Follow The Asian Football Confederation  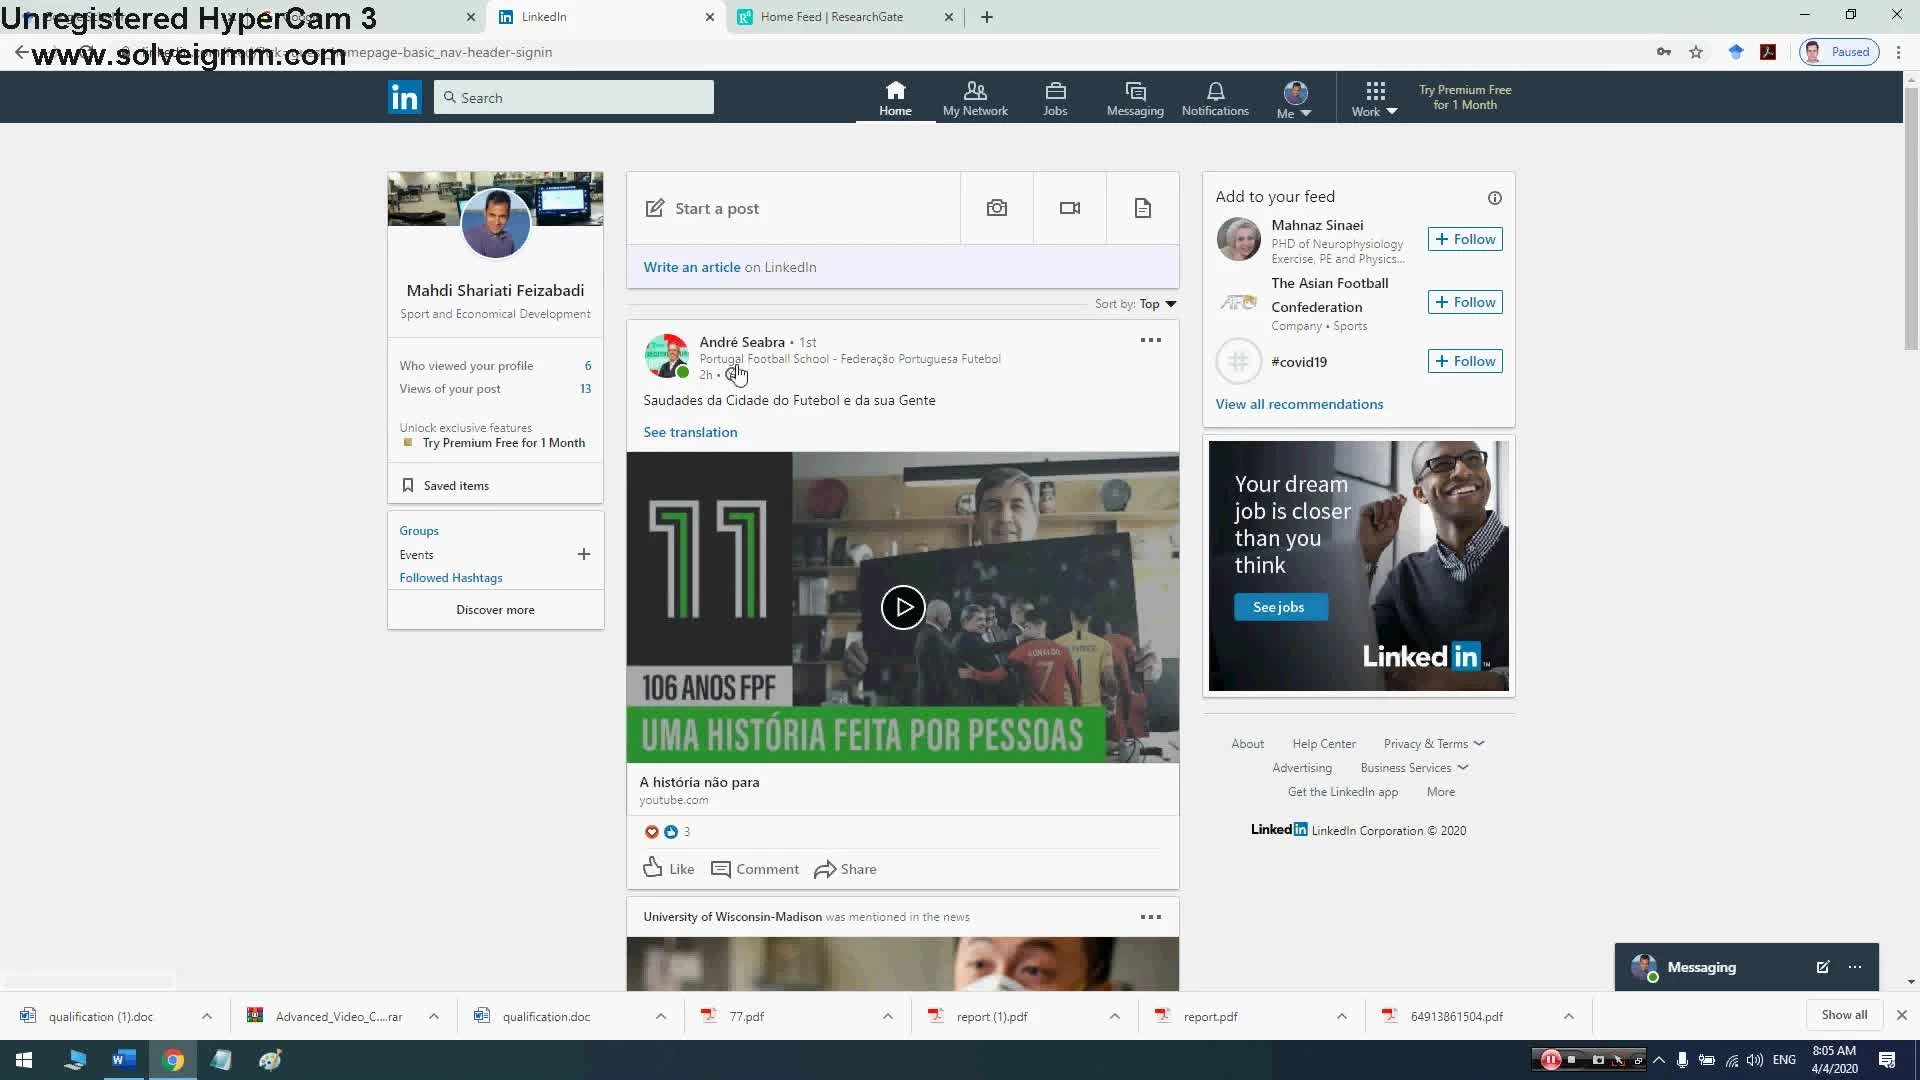click(x=1465, y=302)
